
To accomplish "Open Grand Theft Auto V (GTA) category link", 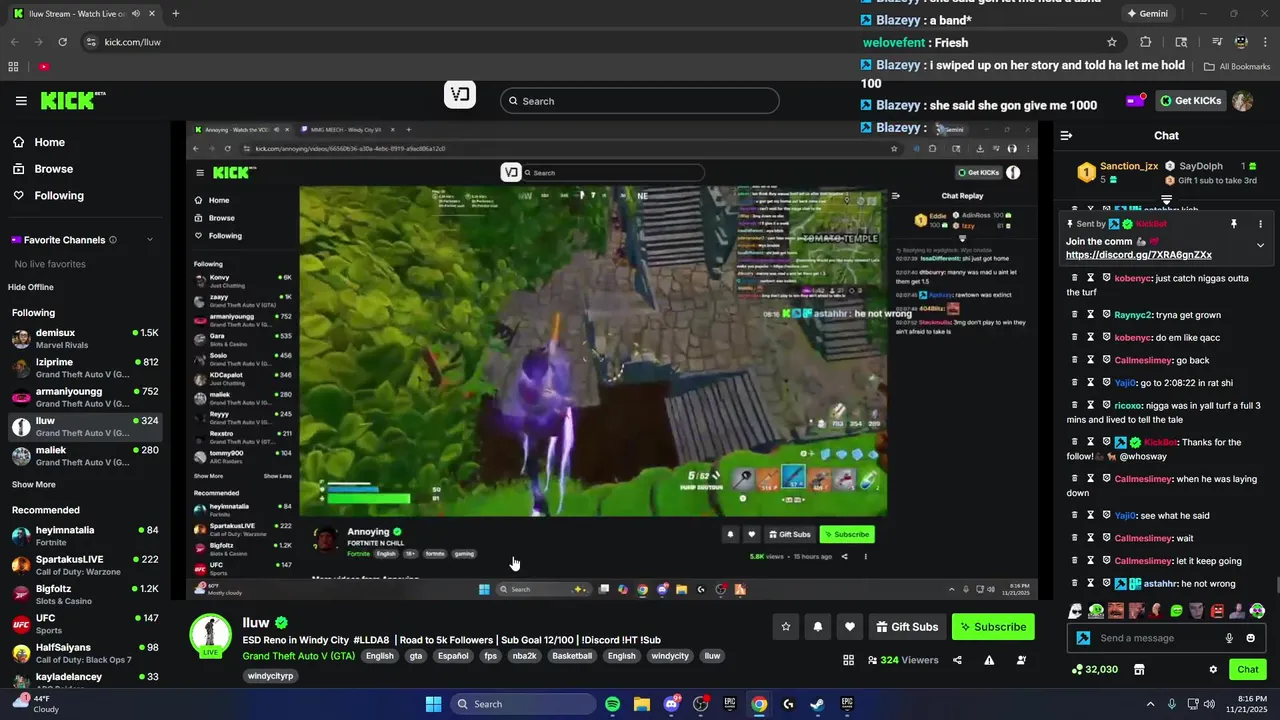I will pyautogui.click(x=298, y=656).
